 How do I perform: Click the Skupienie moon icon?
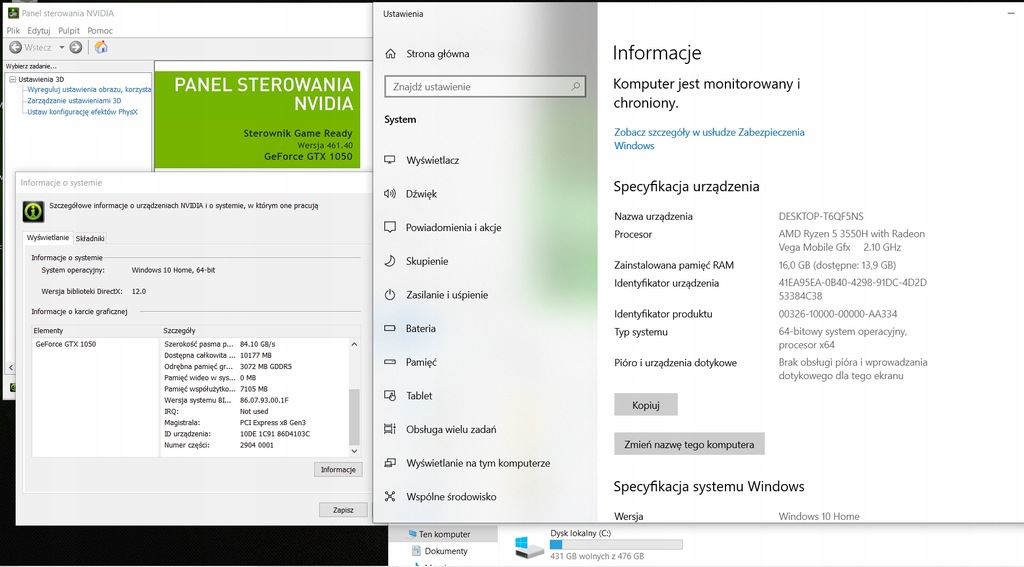point(390,261)
